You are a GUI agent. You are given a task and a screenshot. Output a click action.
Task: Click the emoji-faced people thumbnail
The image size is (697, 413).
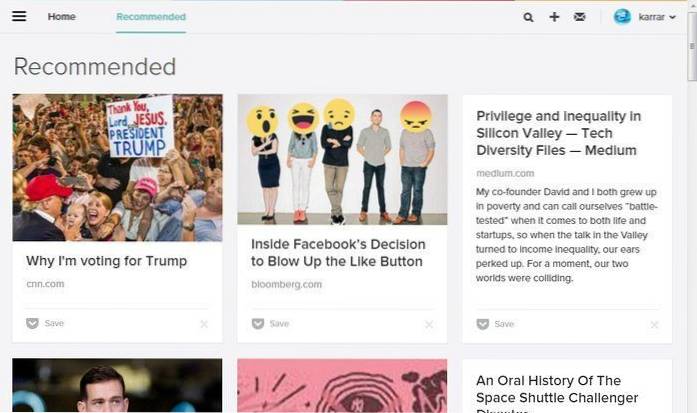pos(342,159)
